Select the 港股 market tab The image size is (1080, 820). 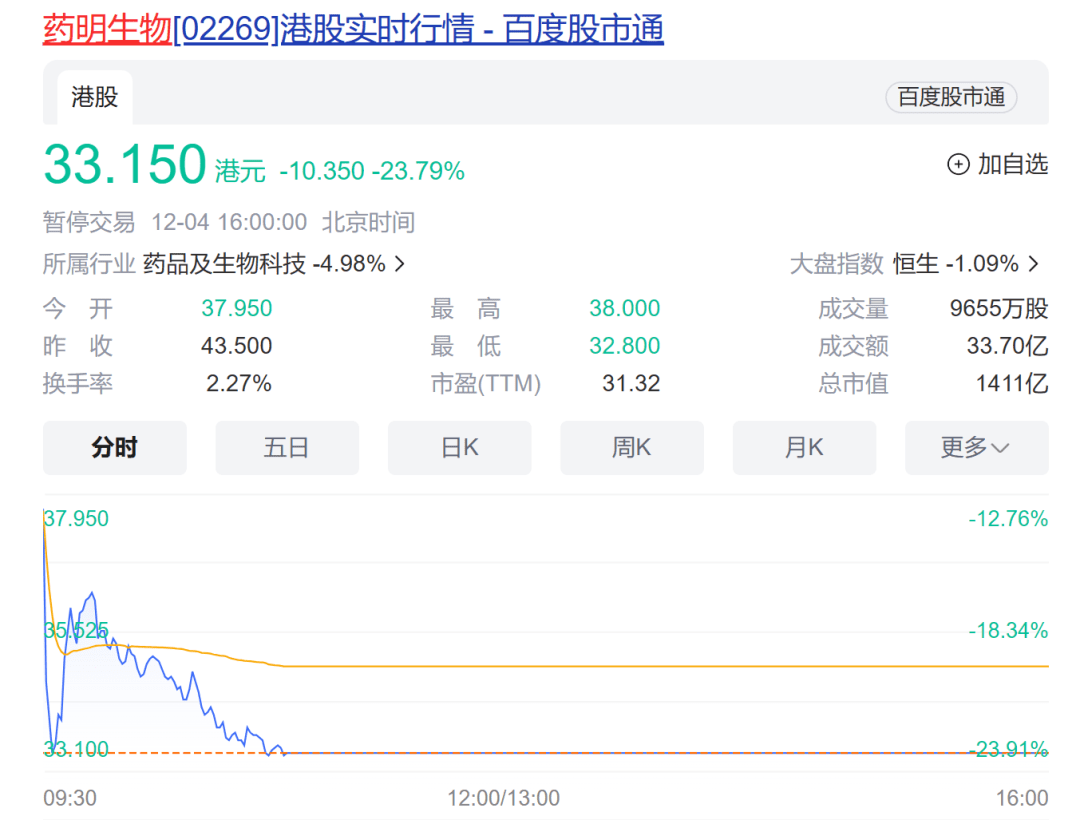(x=95, y=98)
